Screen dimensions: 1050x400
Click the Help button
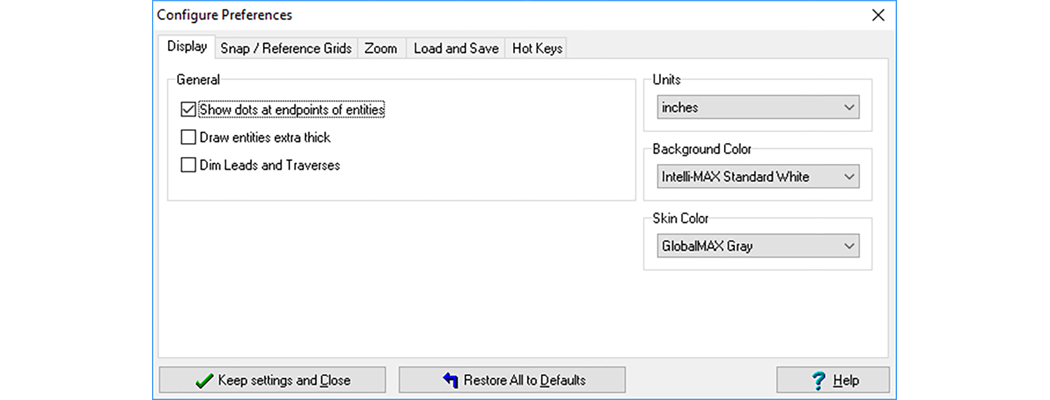(x=833, y=380)
